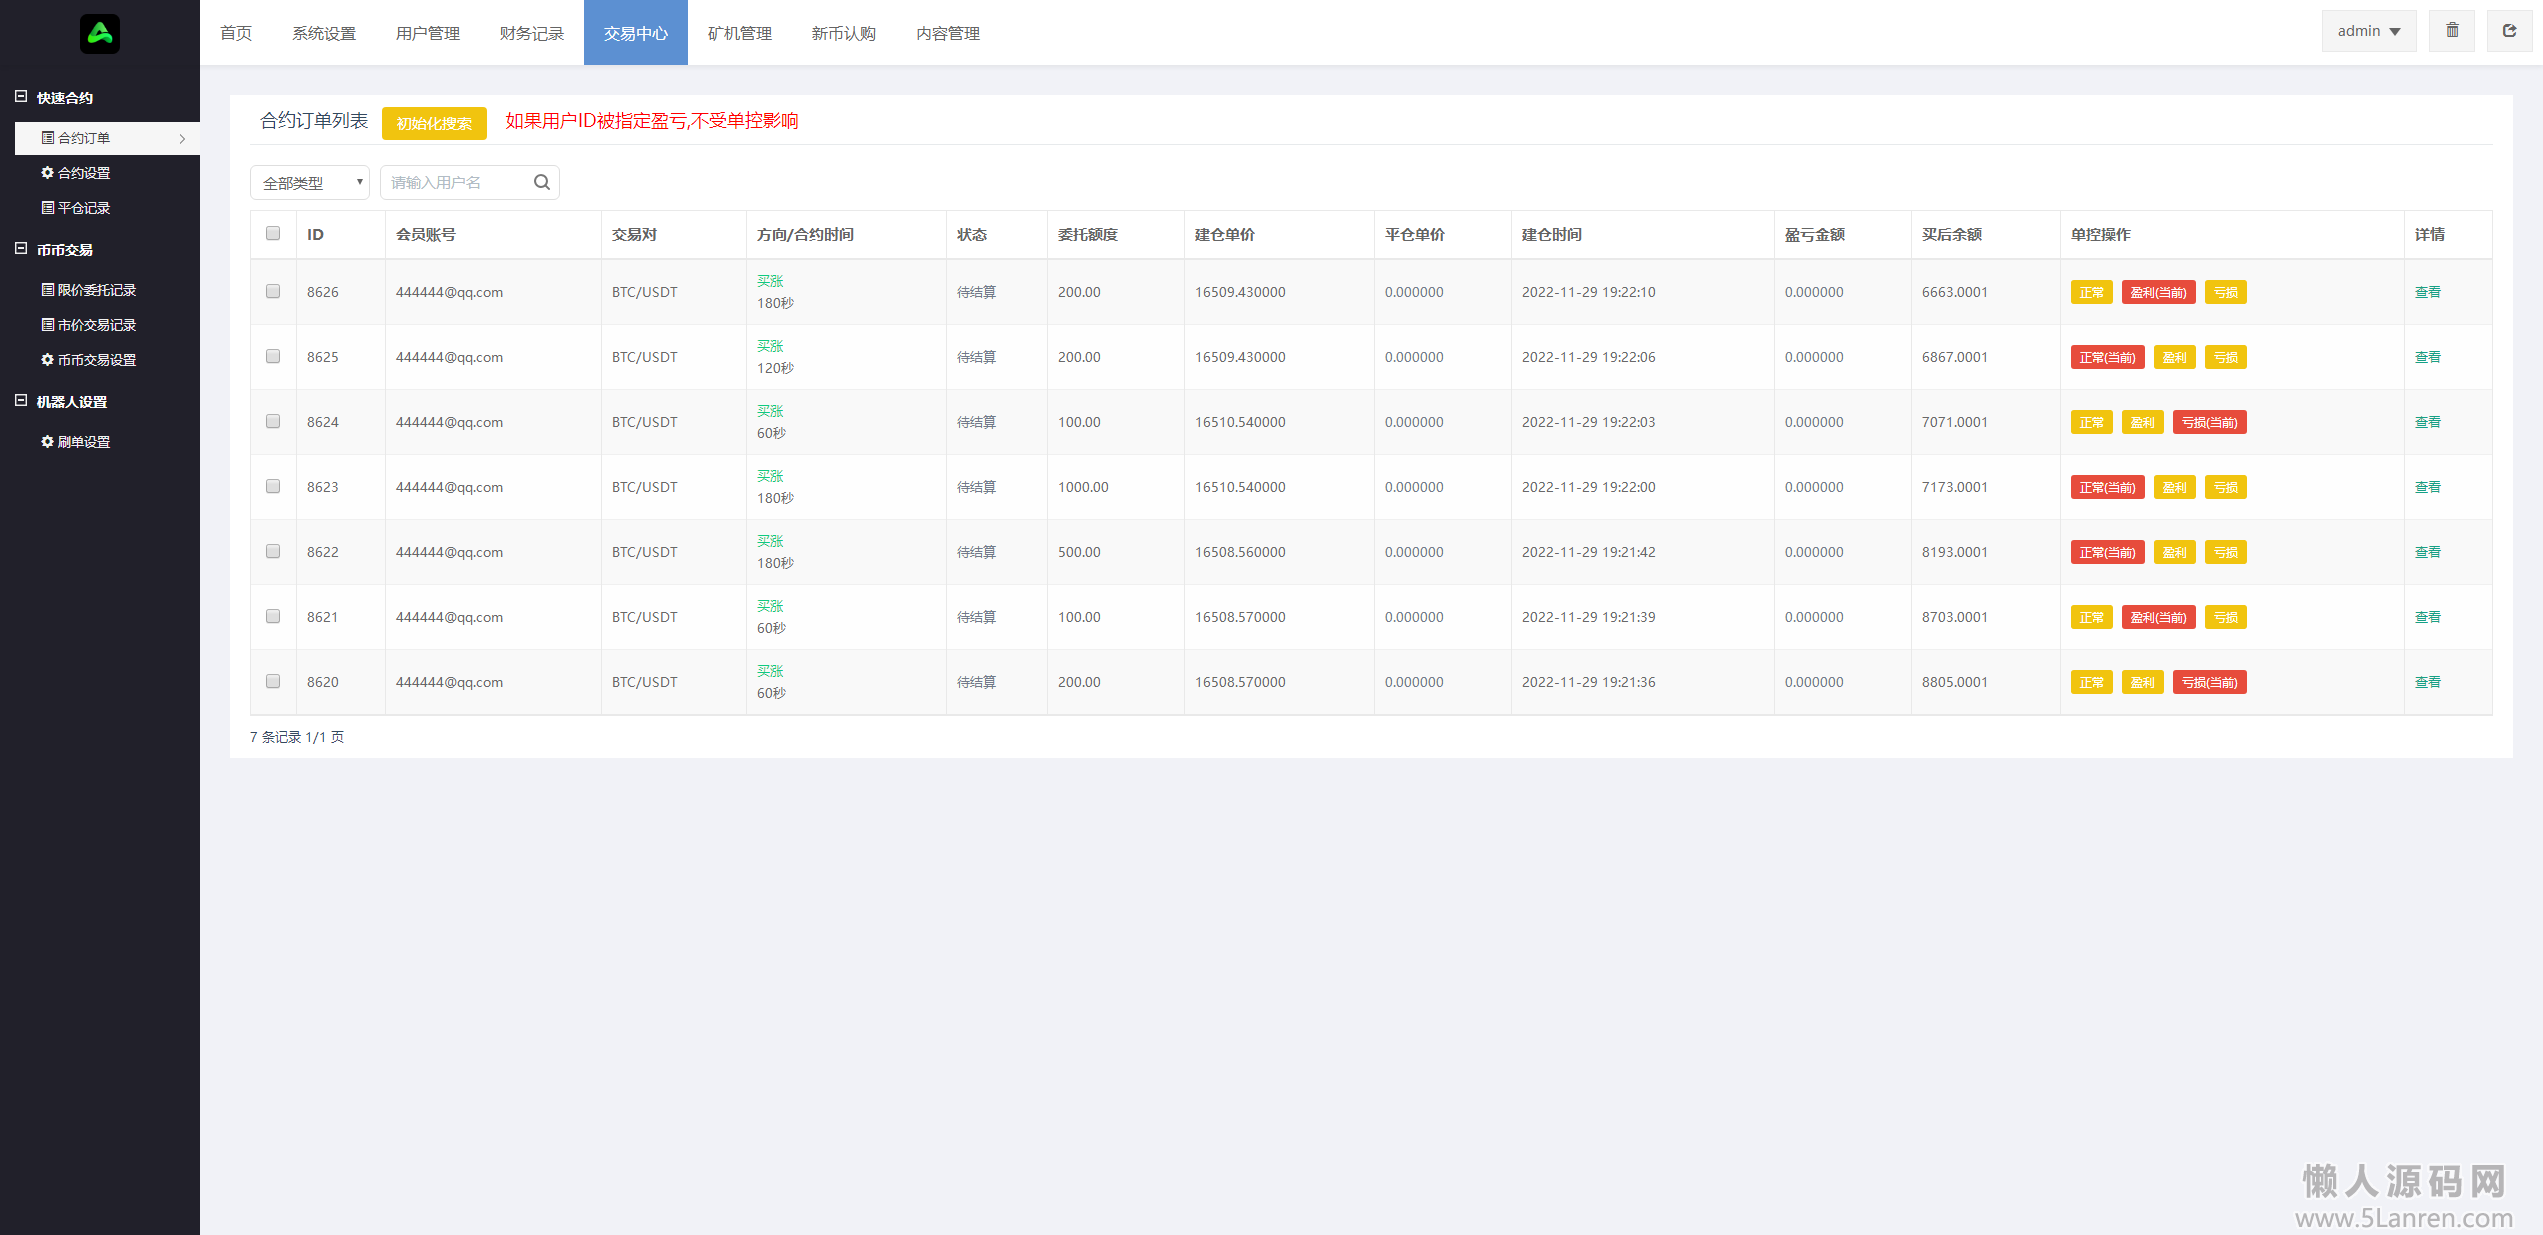The height and width of the screenshot is (1235, 2543).
Task: Collapse the 快速合约 sidebar section
Action: pyautogui.click(x=21, y=97)
